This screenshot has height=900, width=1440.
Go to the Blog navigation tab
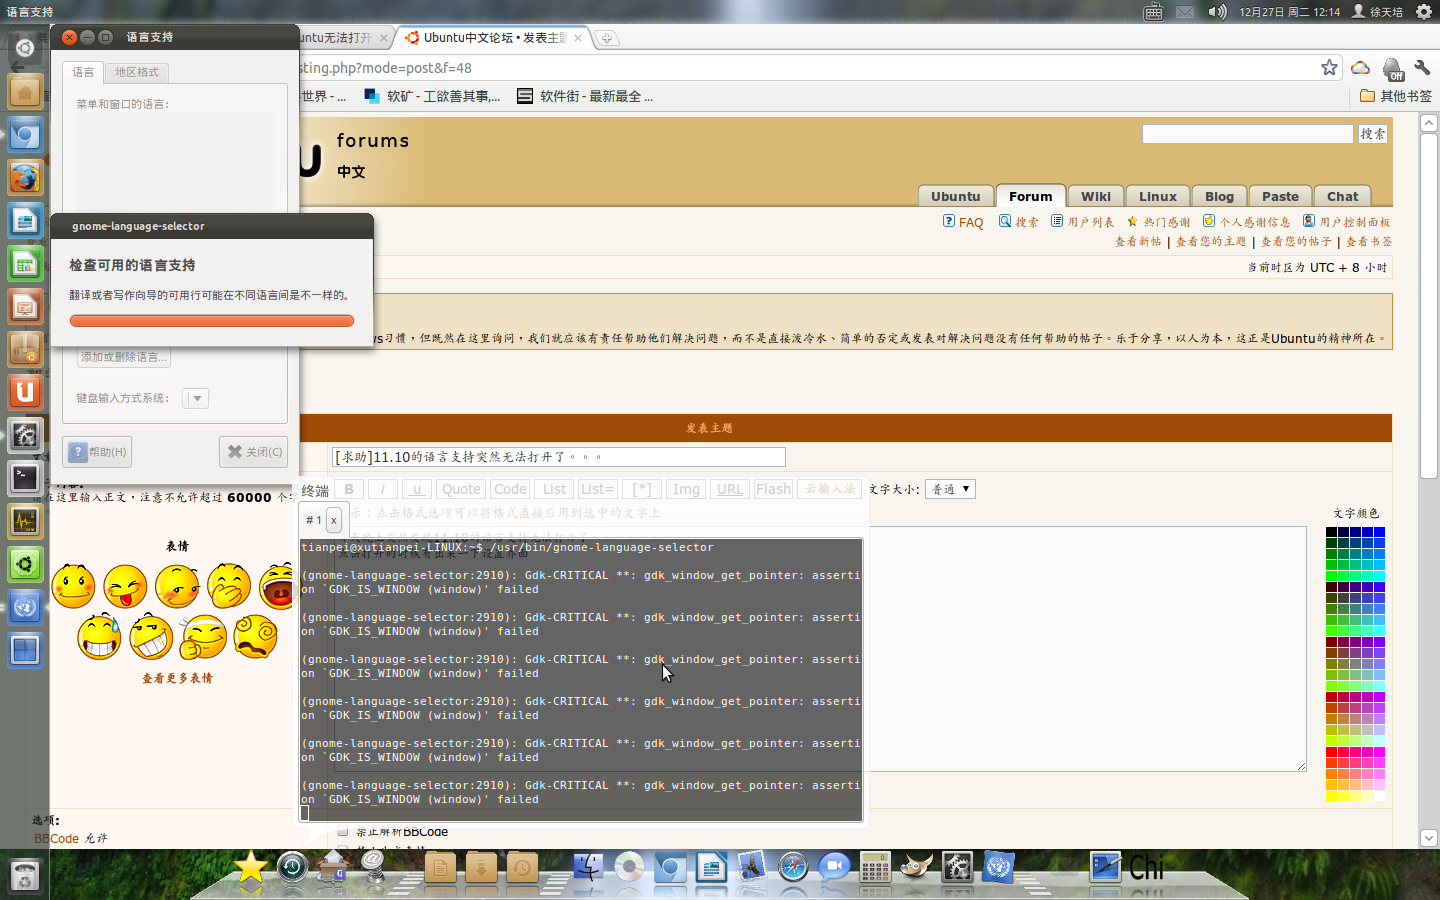pos(1219,196)
